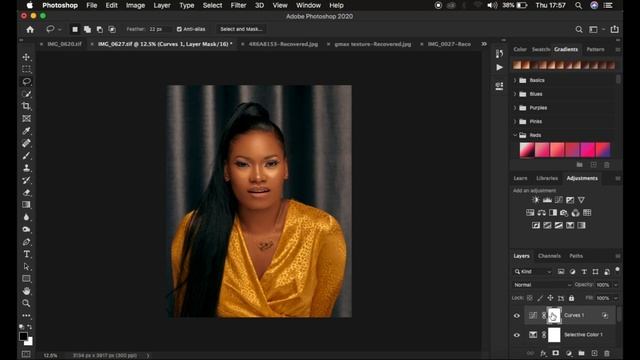Viewport: 640px width, 360px height.
Task: Open the Image menu
Action: pyautogui.click(x=136, y=5)
